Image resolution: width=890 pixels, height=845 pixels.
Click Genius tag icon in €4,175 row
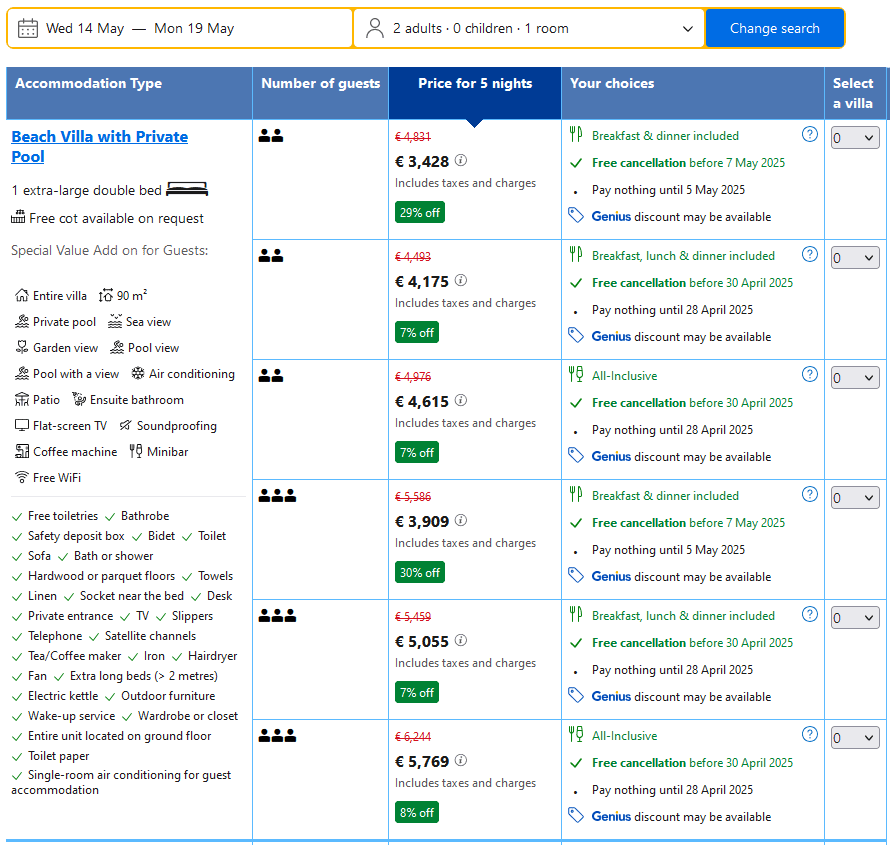point(576,335)
